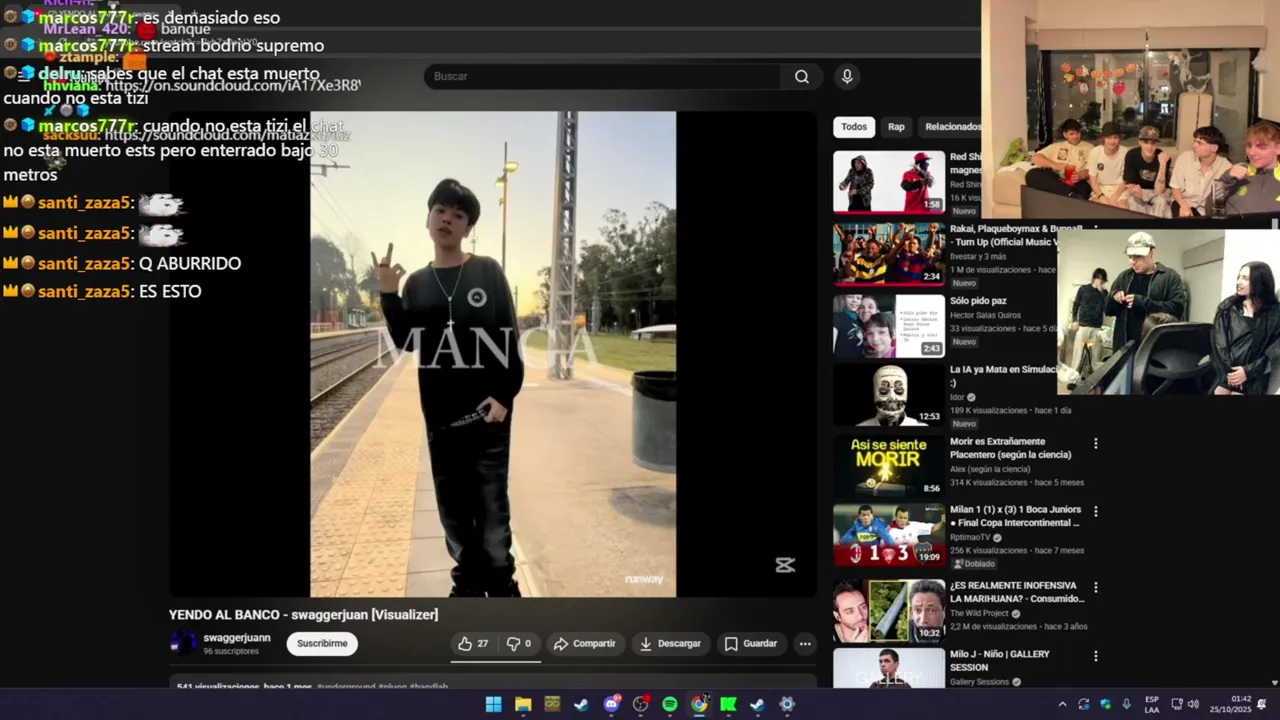Open the green Kick app icon in taskbar
Viewport: 1280px width, 720px height.
tap(728, 704)
